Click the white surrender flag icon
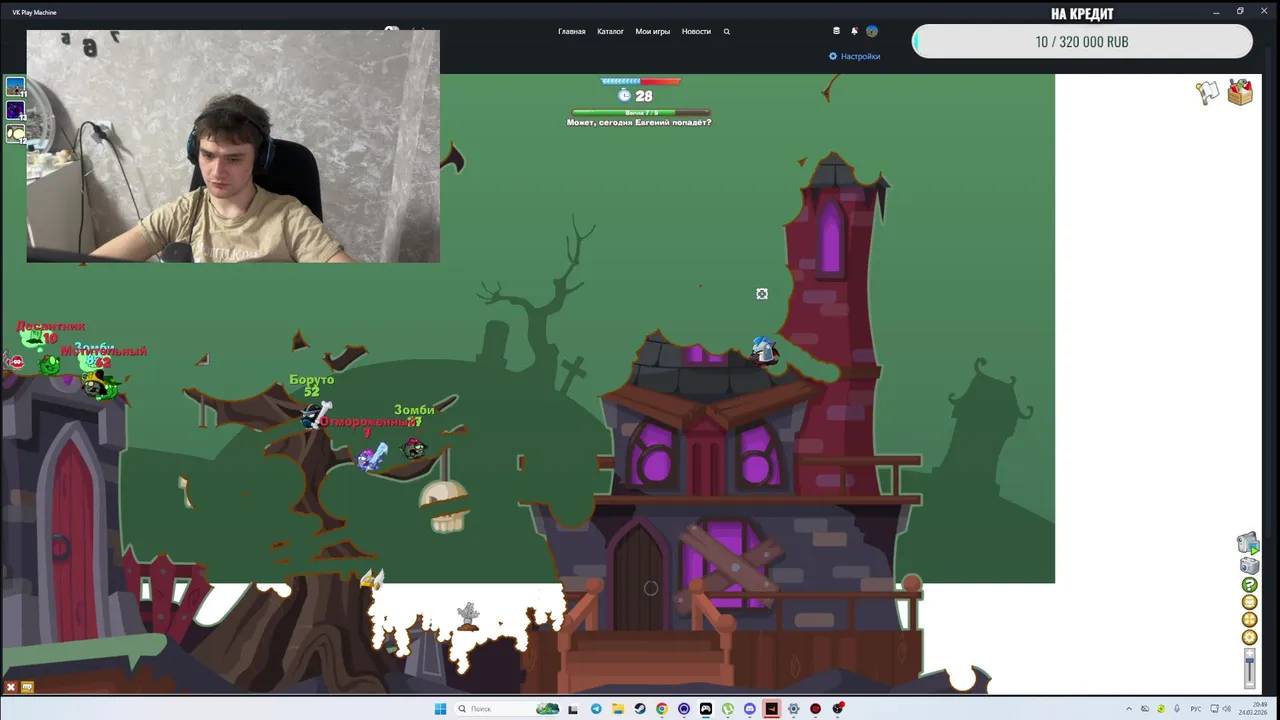The height and width of the screenshot is (720, 1280). [x=1209, y=93]
